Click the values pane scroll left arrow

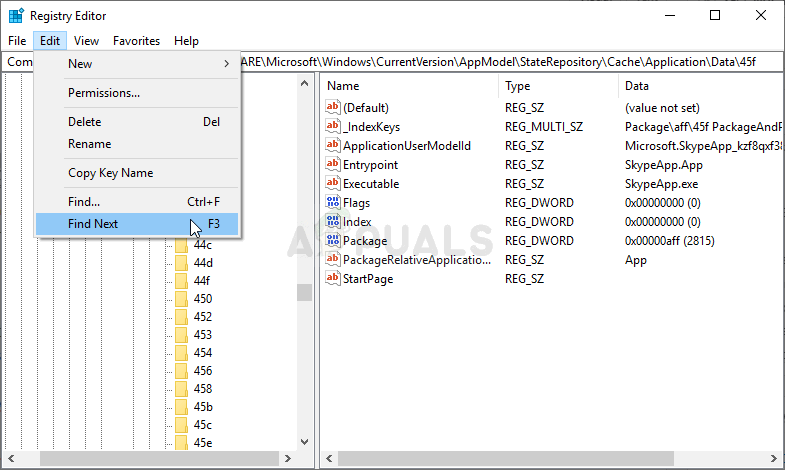click(329, 458)
